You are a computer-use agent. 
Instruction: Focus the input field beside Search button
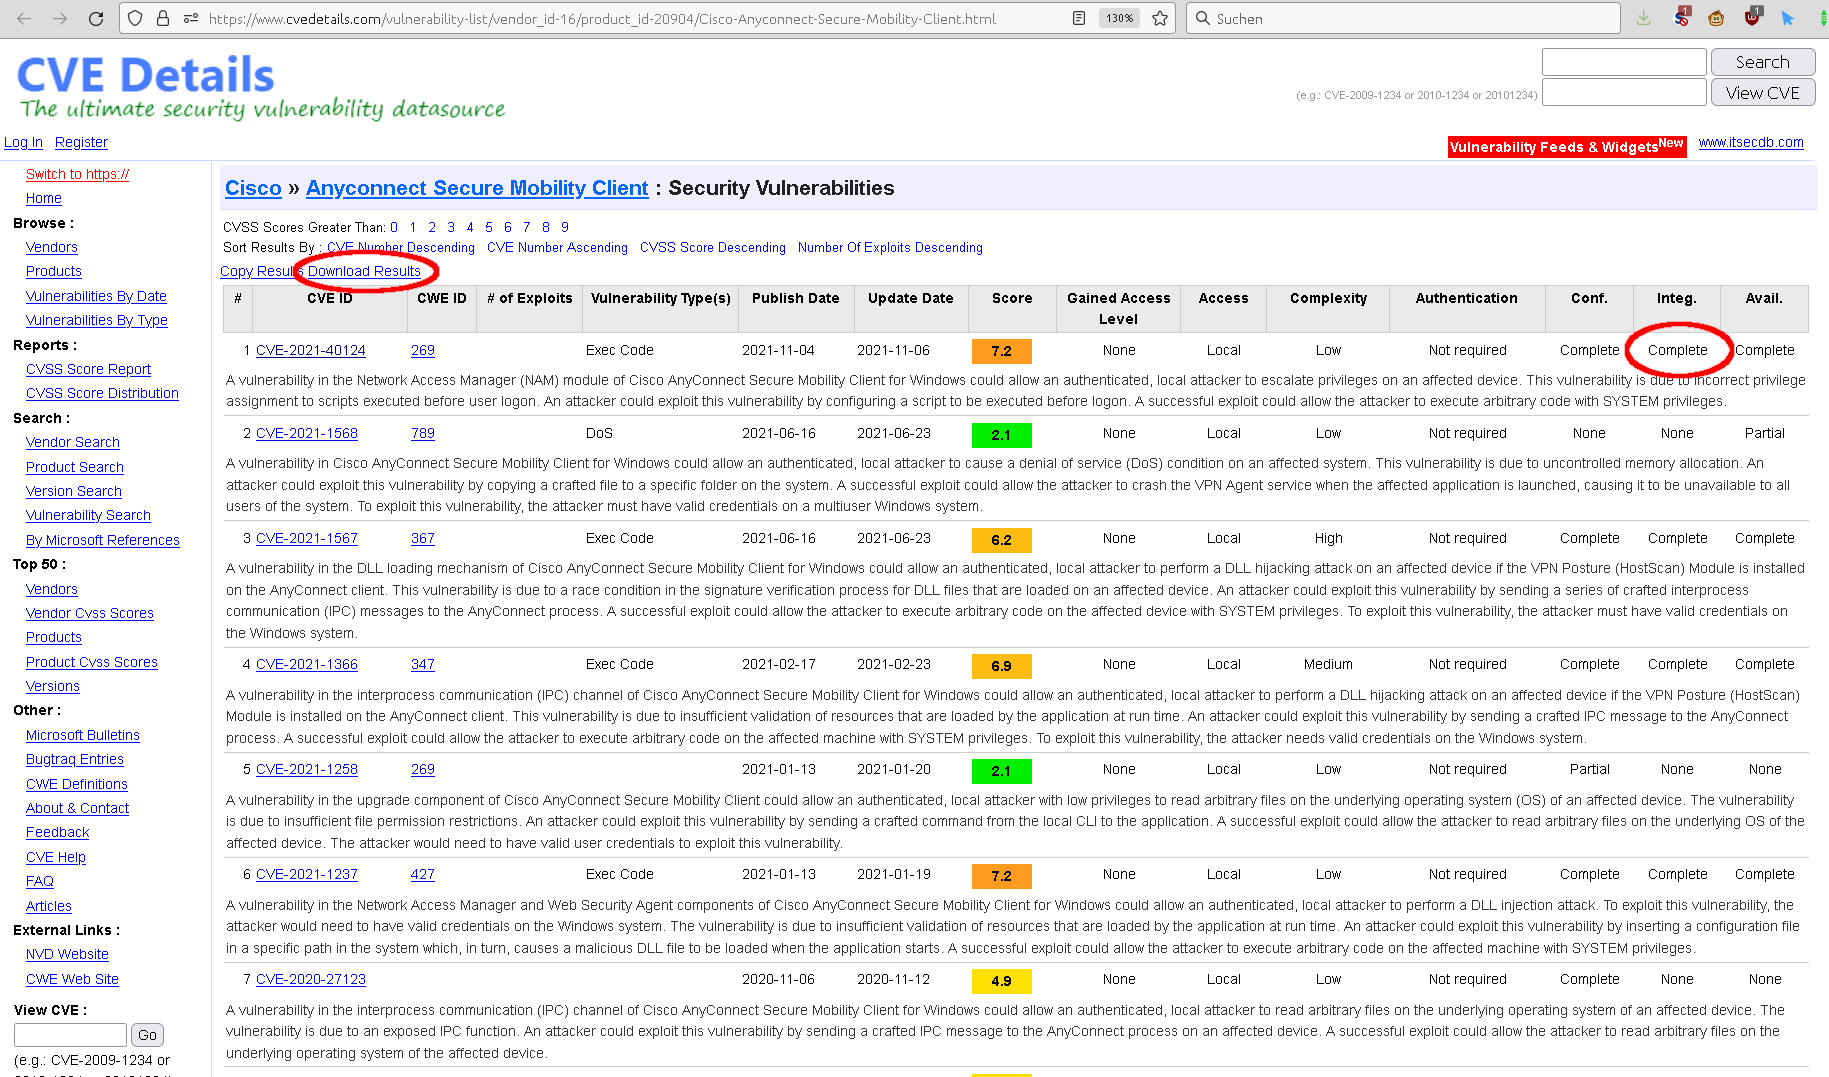(1623, 62)
